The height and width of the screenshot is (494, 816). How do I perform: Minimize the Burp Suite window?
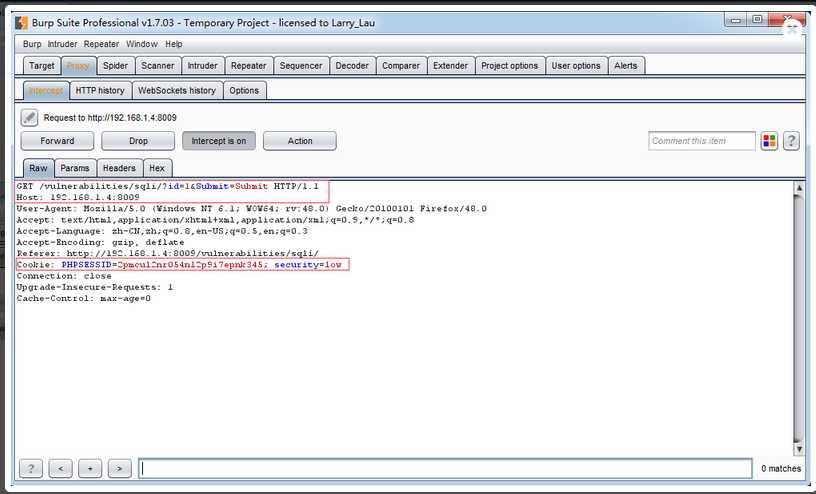tap(736, 20)
